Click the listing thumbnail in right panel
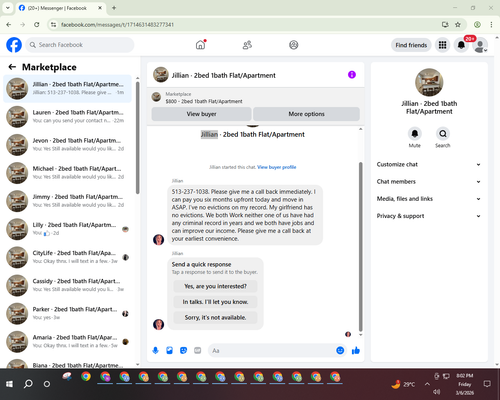The height and width of the screenshot is (400, 500). (429, 82)
